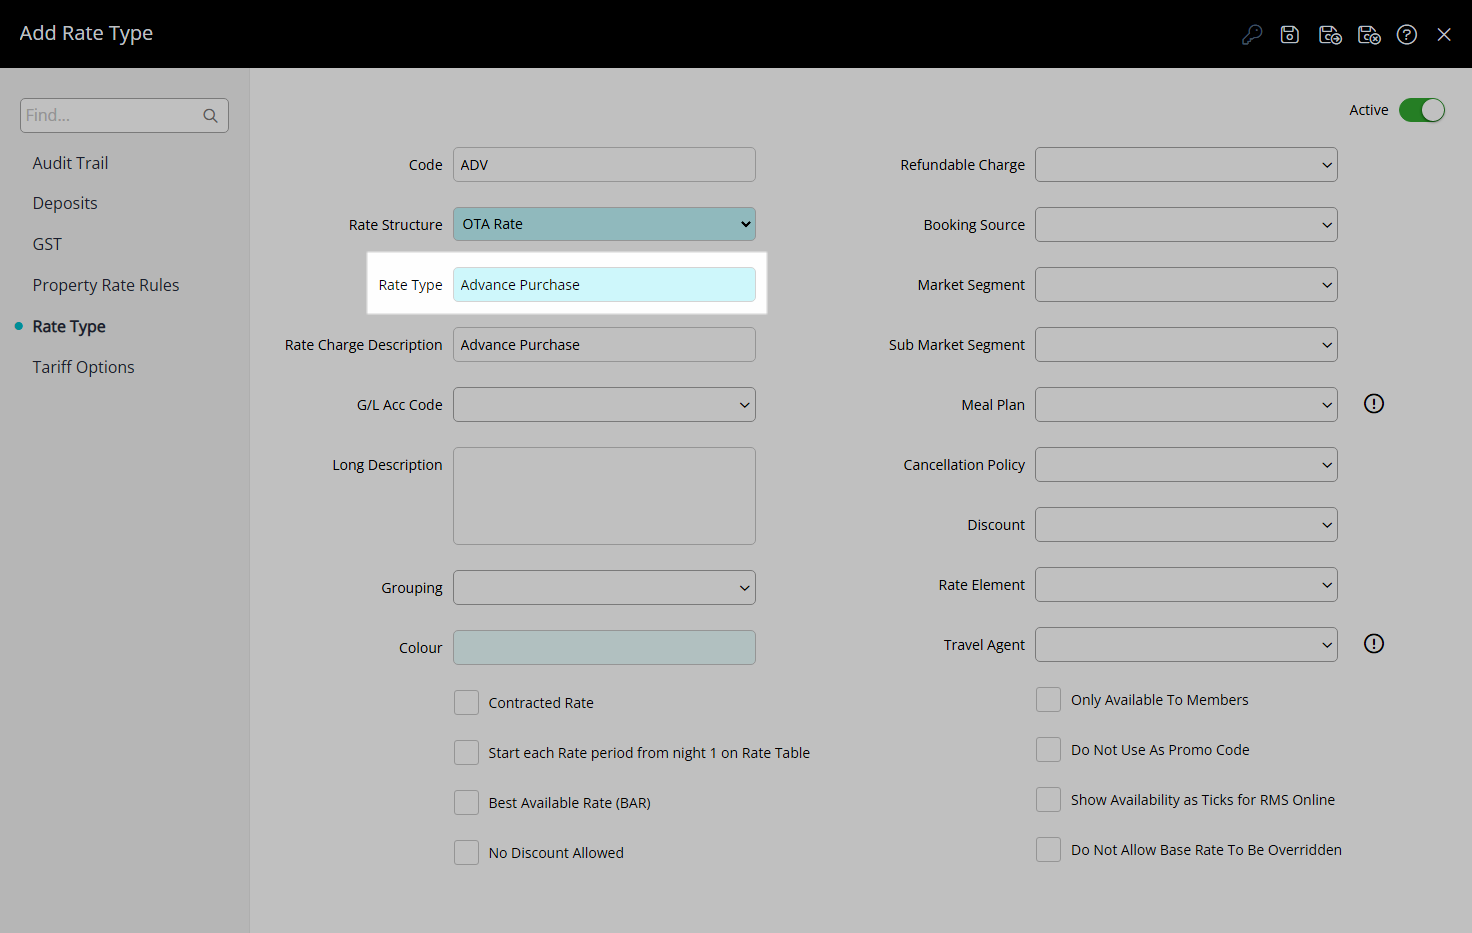Open the Rate Structure dropdown
This screenshot has height=933, width=1472.
[604, 224]
